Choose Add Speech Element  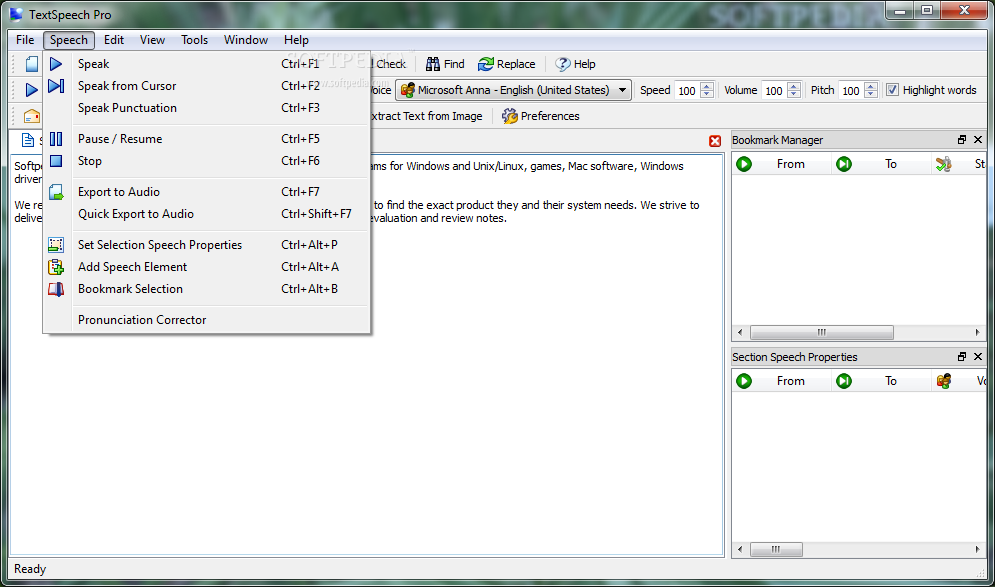[207, 267]
